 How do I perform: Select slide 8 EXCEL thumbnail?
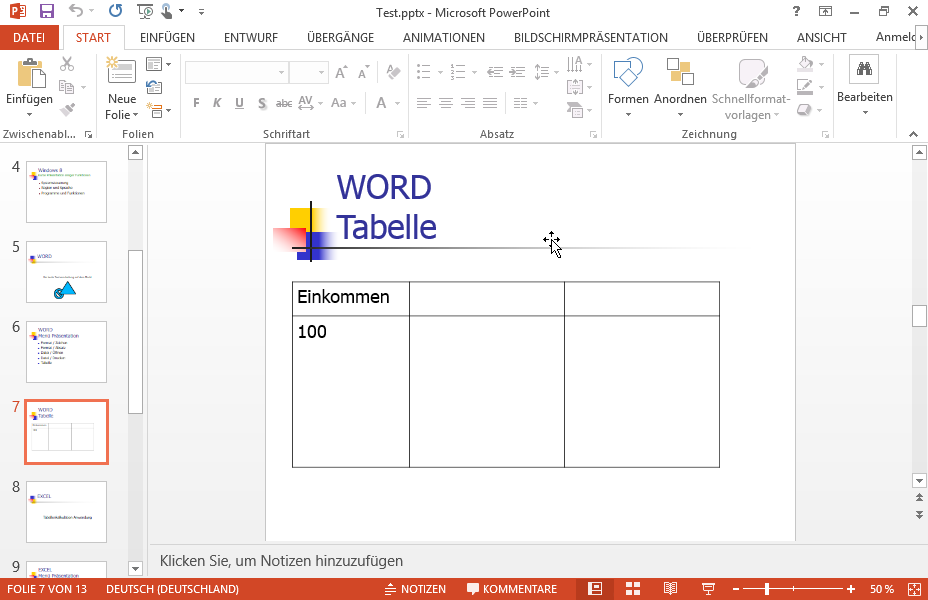(66, 512)
